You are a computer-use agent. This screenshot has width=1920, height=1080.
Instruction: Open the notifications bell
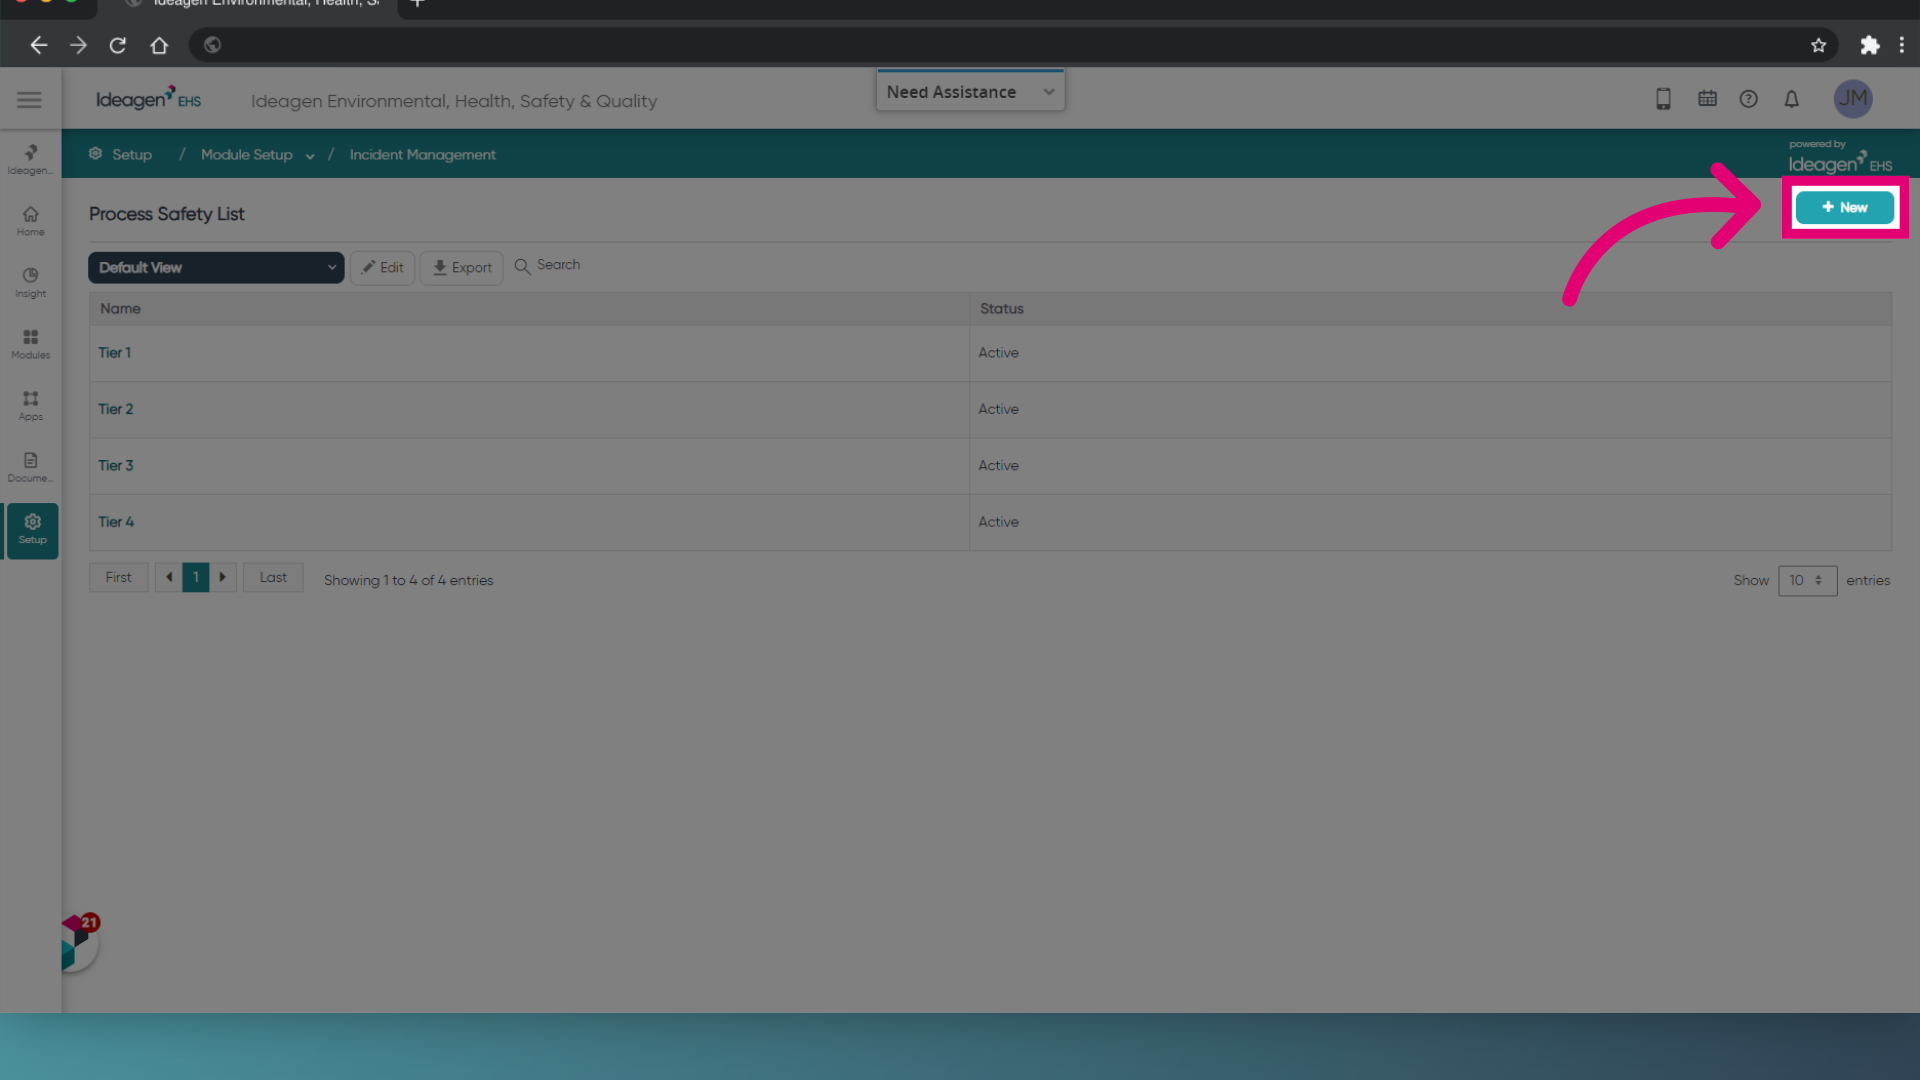pos(1791,99)
